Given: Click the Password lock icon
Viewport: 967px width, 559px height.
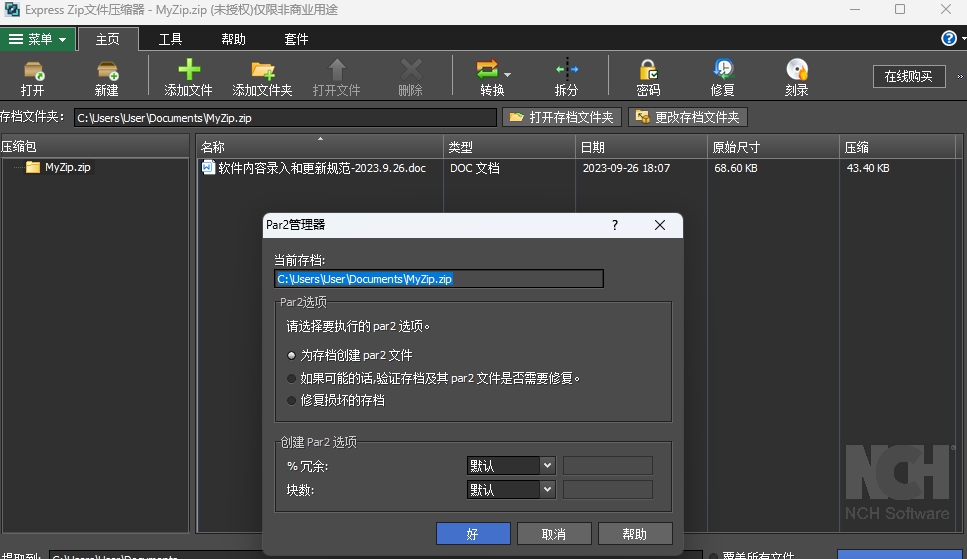Looking at the screenshot, I should click(648, 70).
